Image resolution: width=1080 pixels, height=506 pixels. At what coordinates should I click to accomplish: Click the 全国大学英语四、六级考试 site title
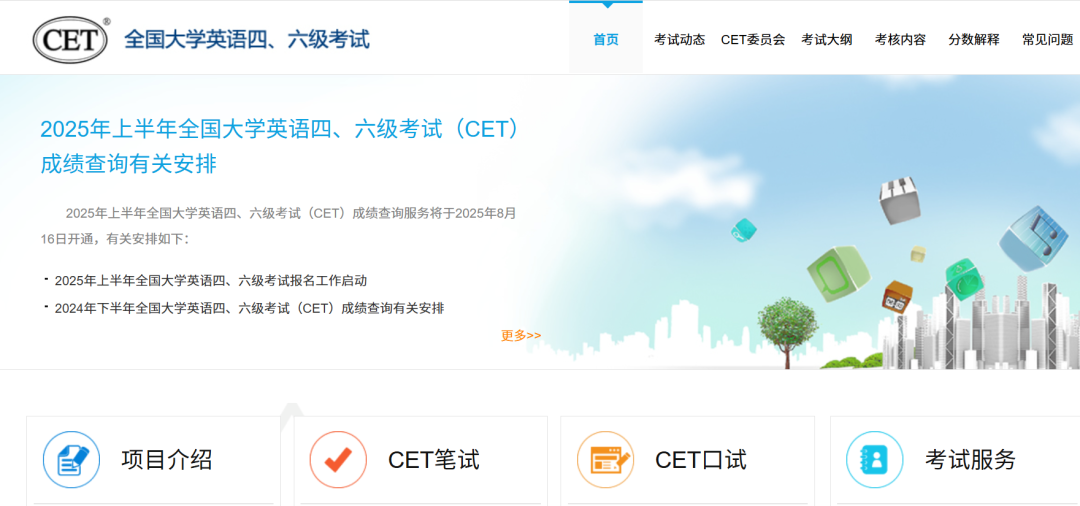pos(247,40)
